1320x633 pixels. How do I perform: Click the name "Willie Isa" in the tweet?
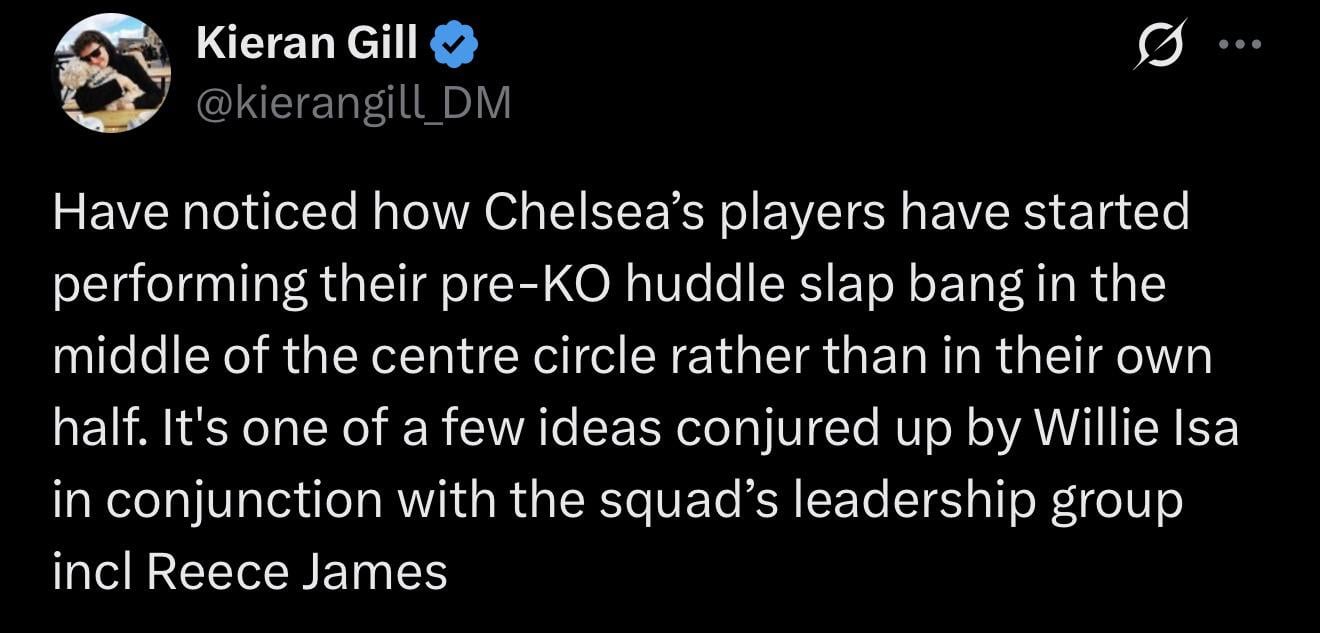(x=1136, y=429)
